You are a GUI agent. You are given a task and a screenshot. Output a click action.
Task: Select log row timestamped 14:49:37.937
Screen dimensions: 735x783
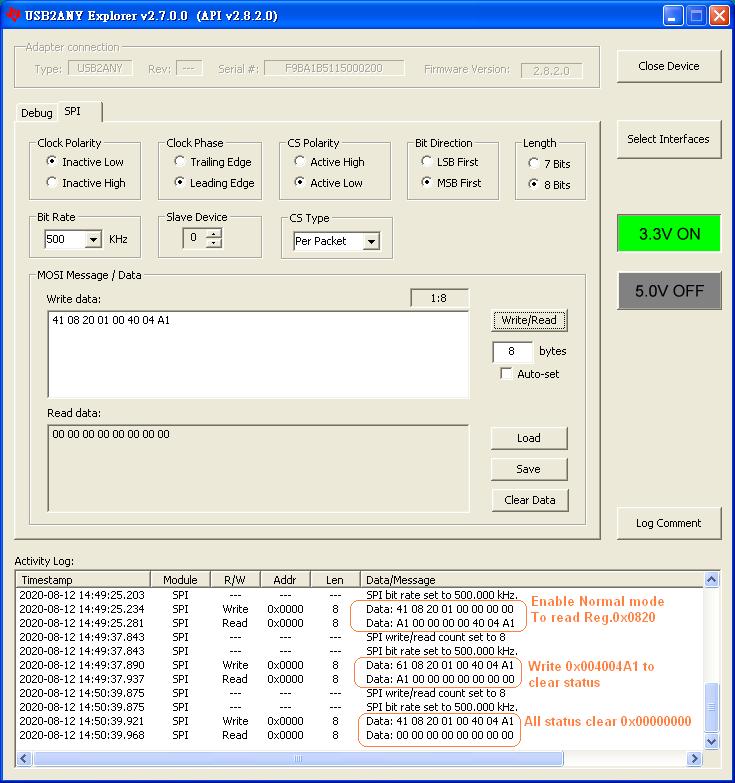360,679
